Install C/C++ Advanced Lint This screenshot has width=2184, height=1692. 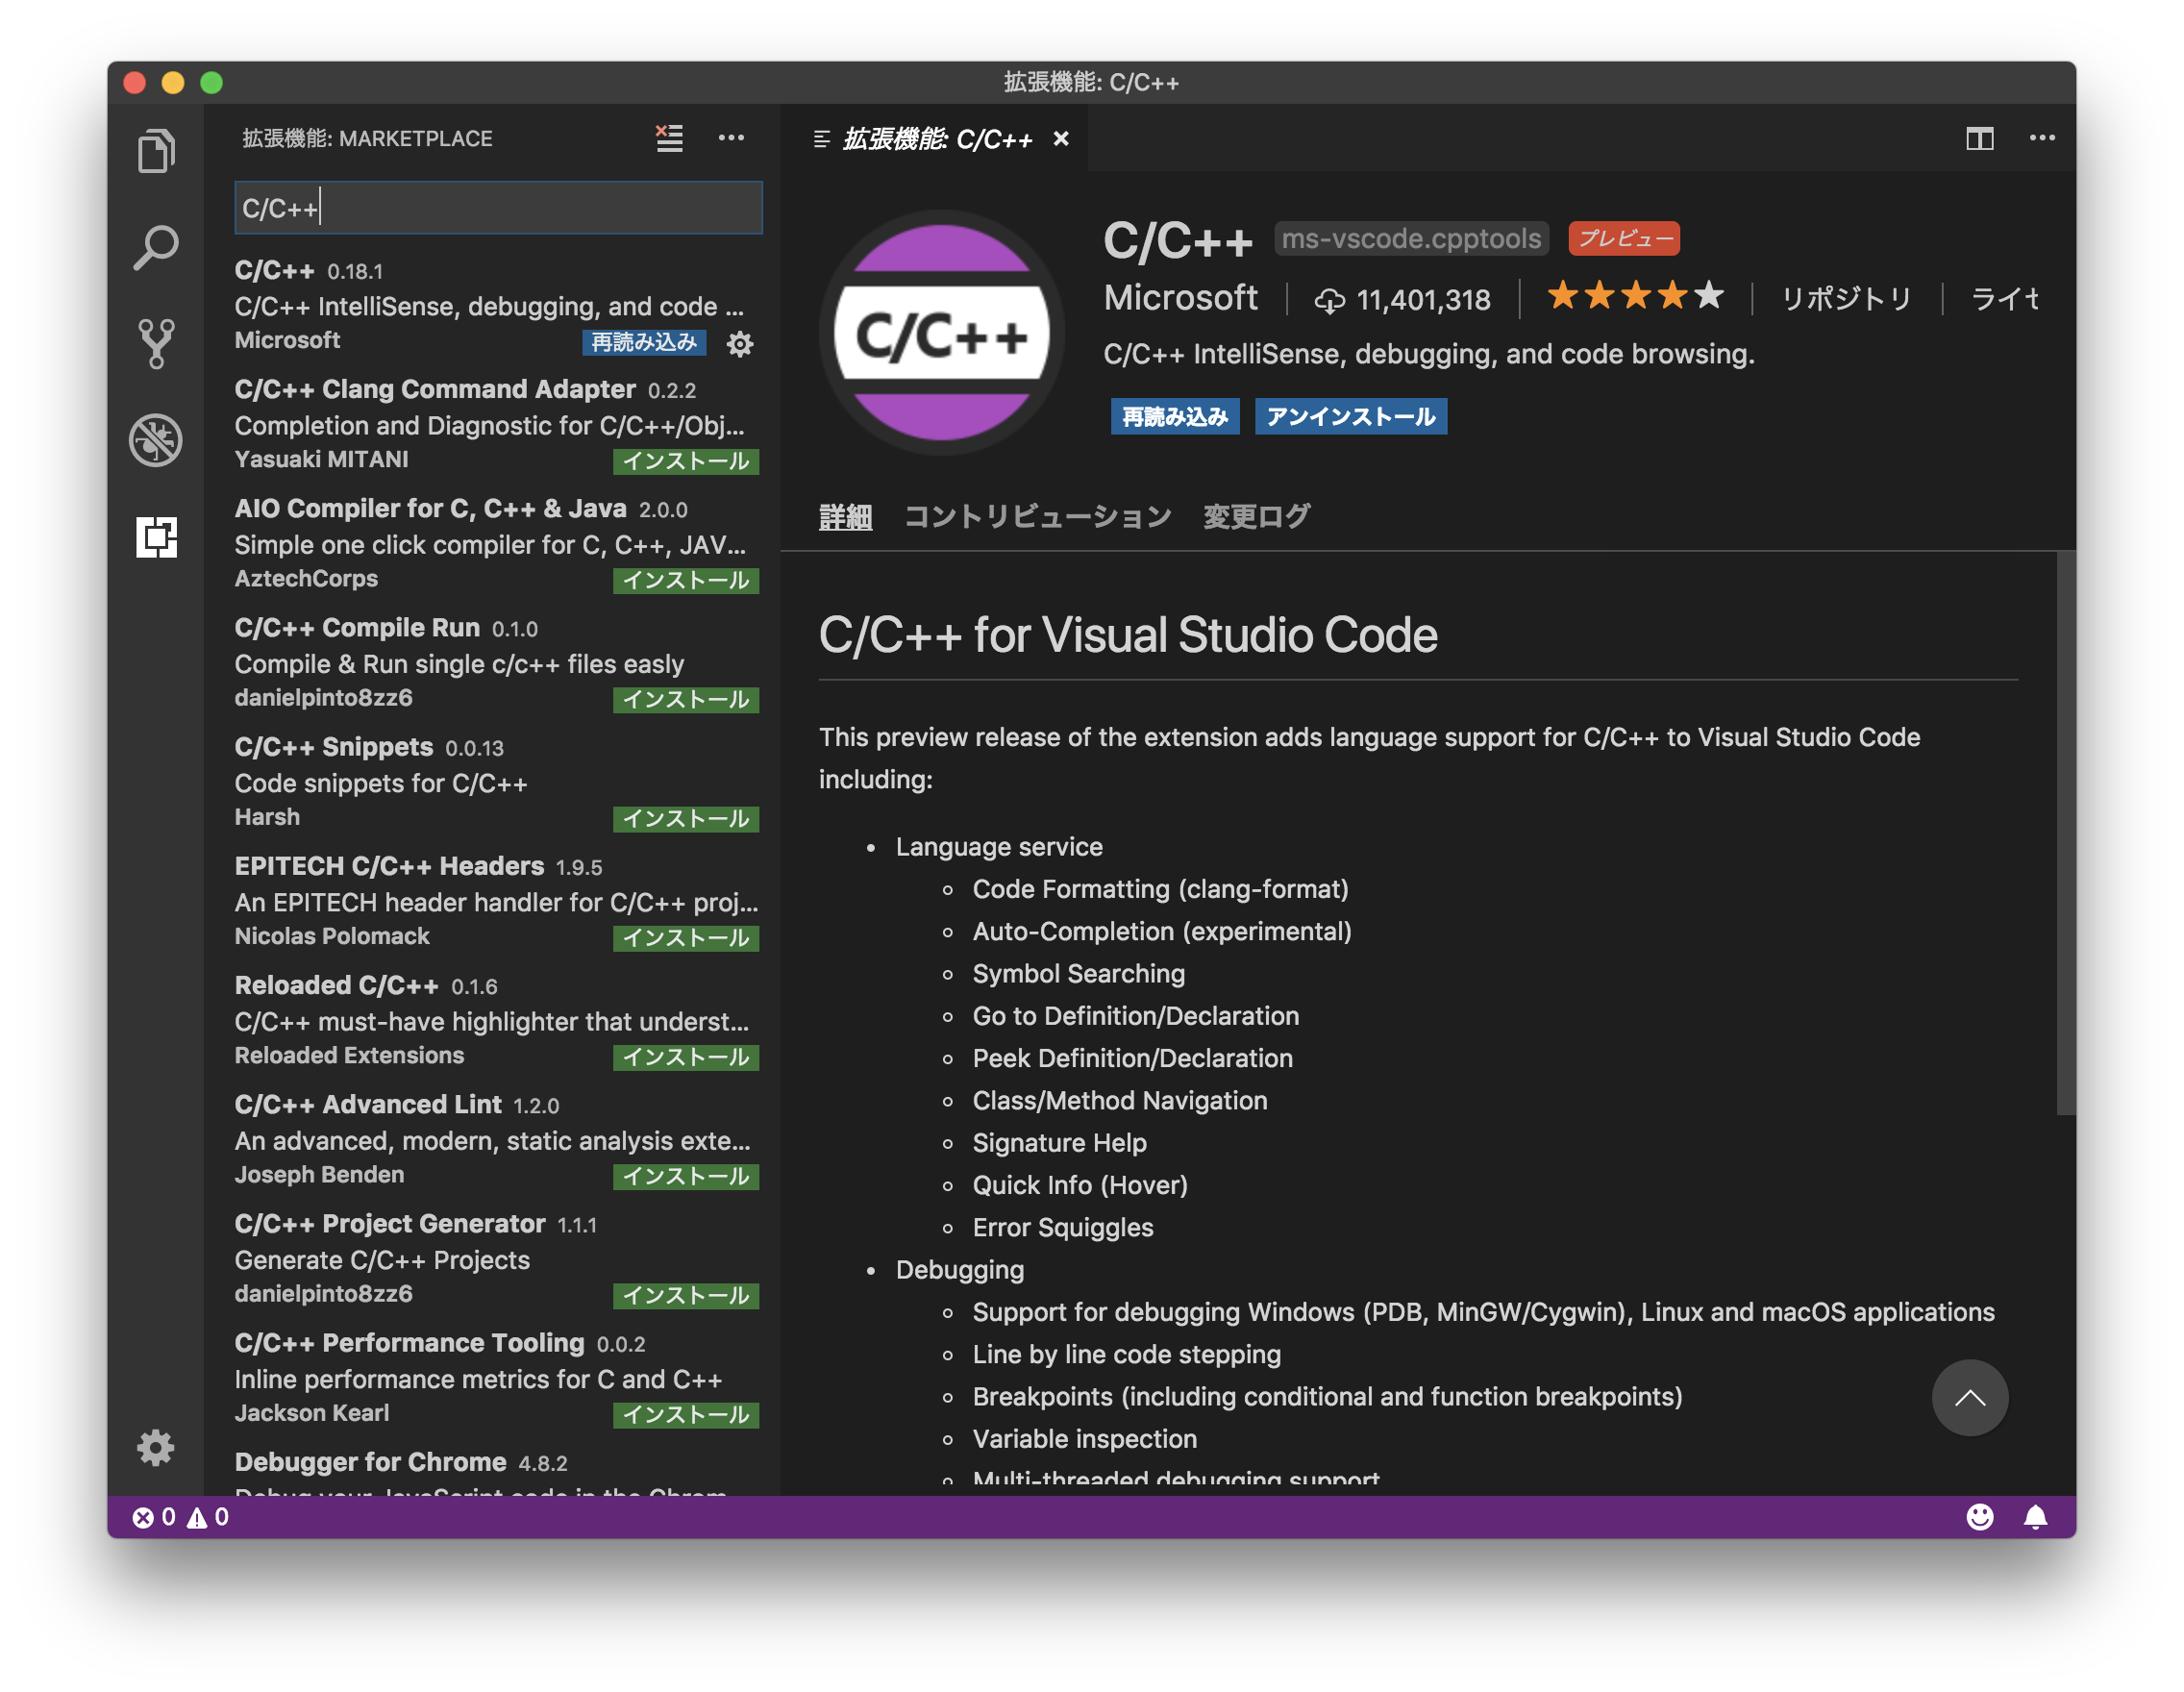point(686,1176)
